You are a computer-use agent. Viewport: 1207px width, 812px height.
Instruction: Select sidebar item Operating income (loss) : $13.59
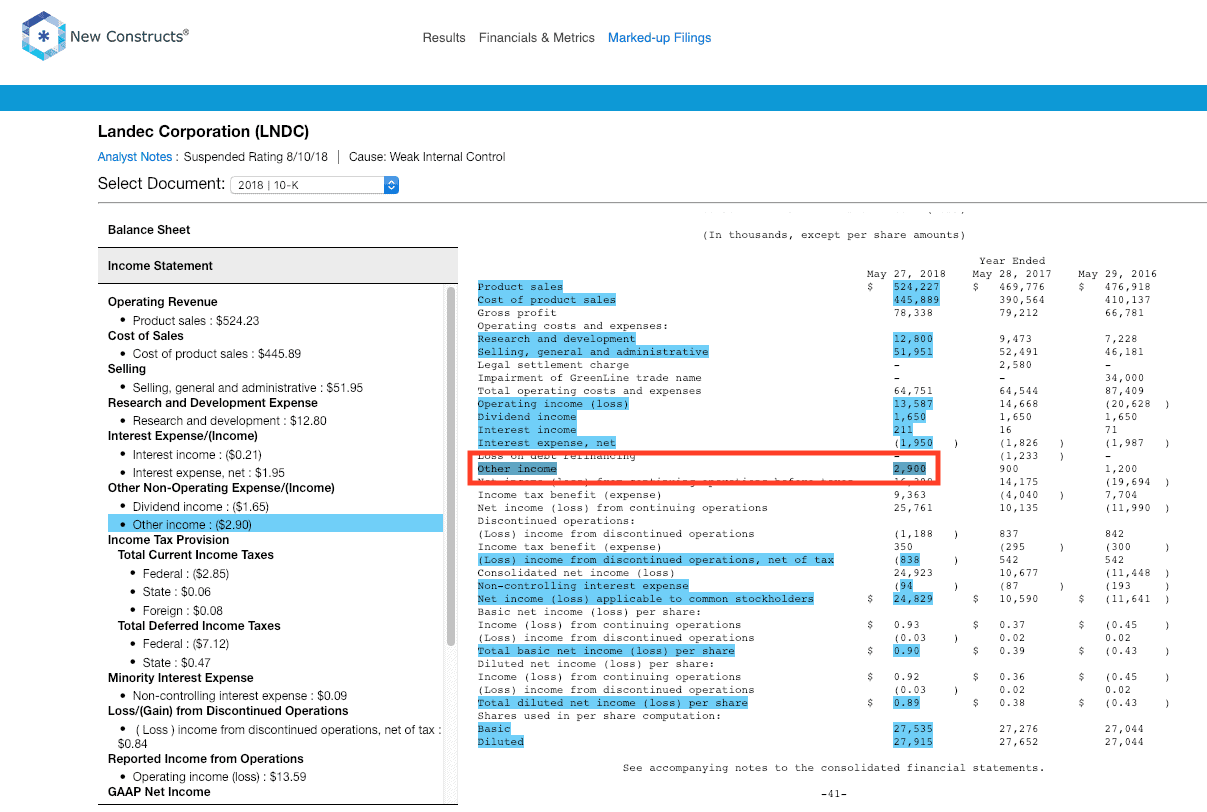[x=219, y=777]
